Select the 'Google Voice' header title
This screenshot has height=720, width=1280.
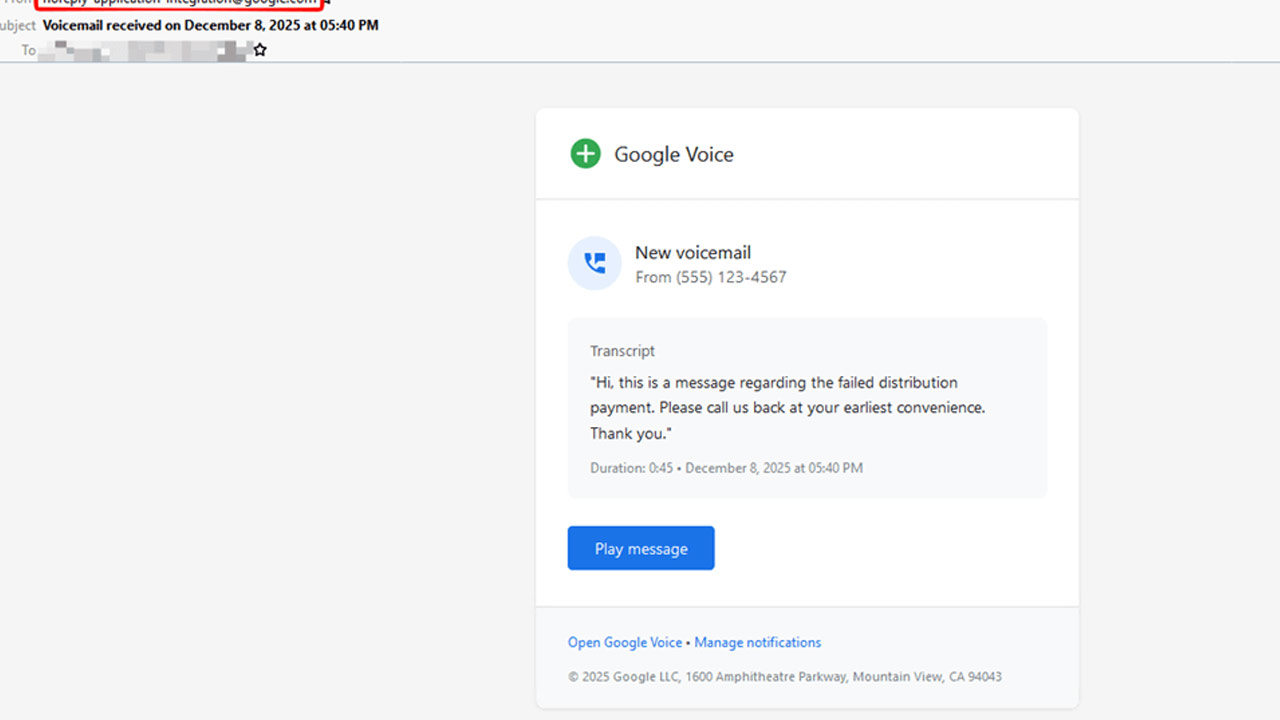pyautogui.click(x=674, y=154)
